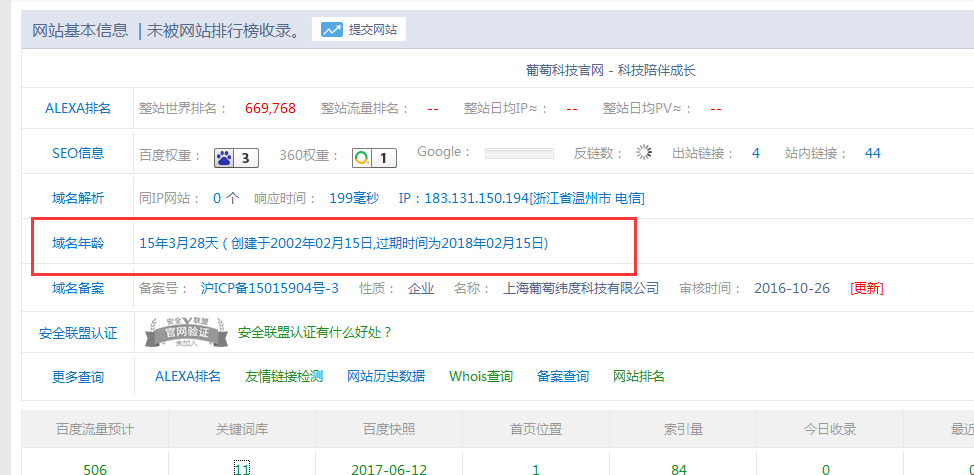Open 安全联盟认证有什么好处？ link
The width and height of the screenshot is (974, 475).
315,332
